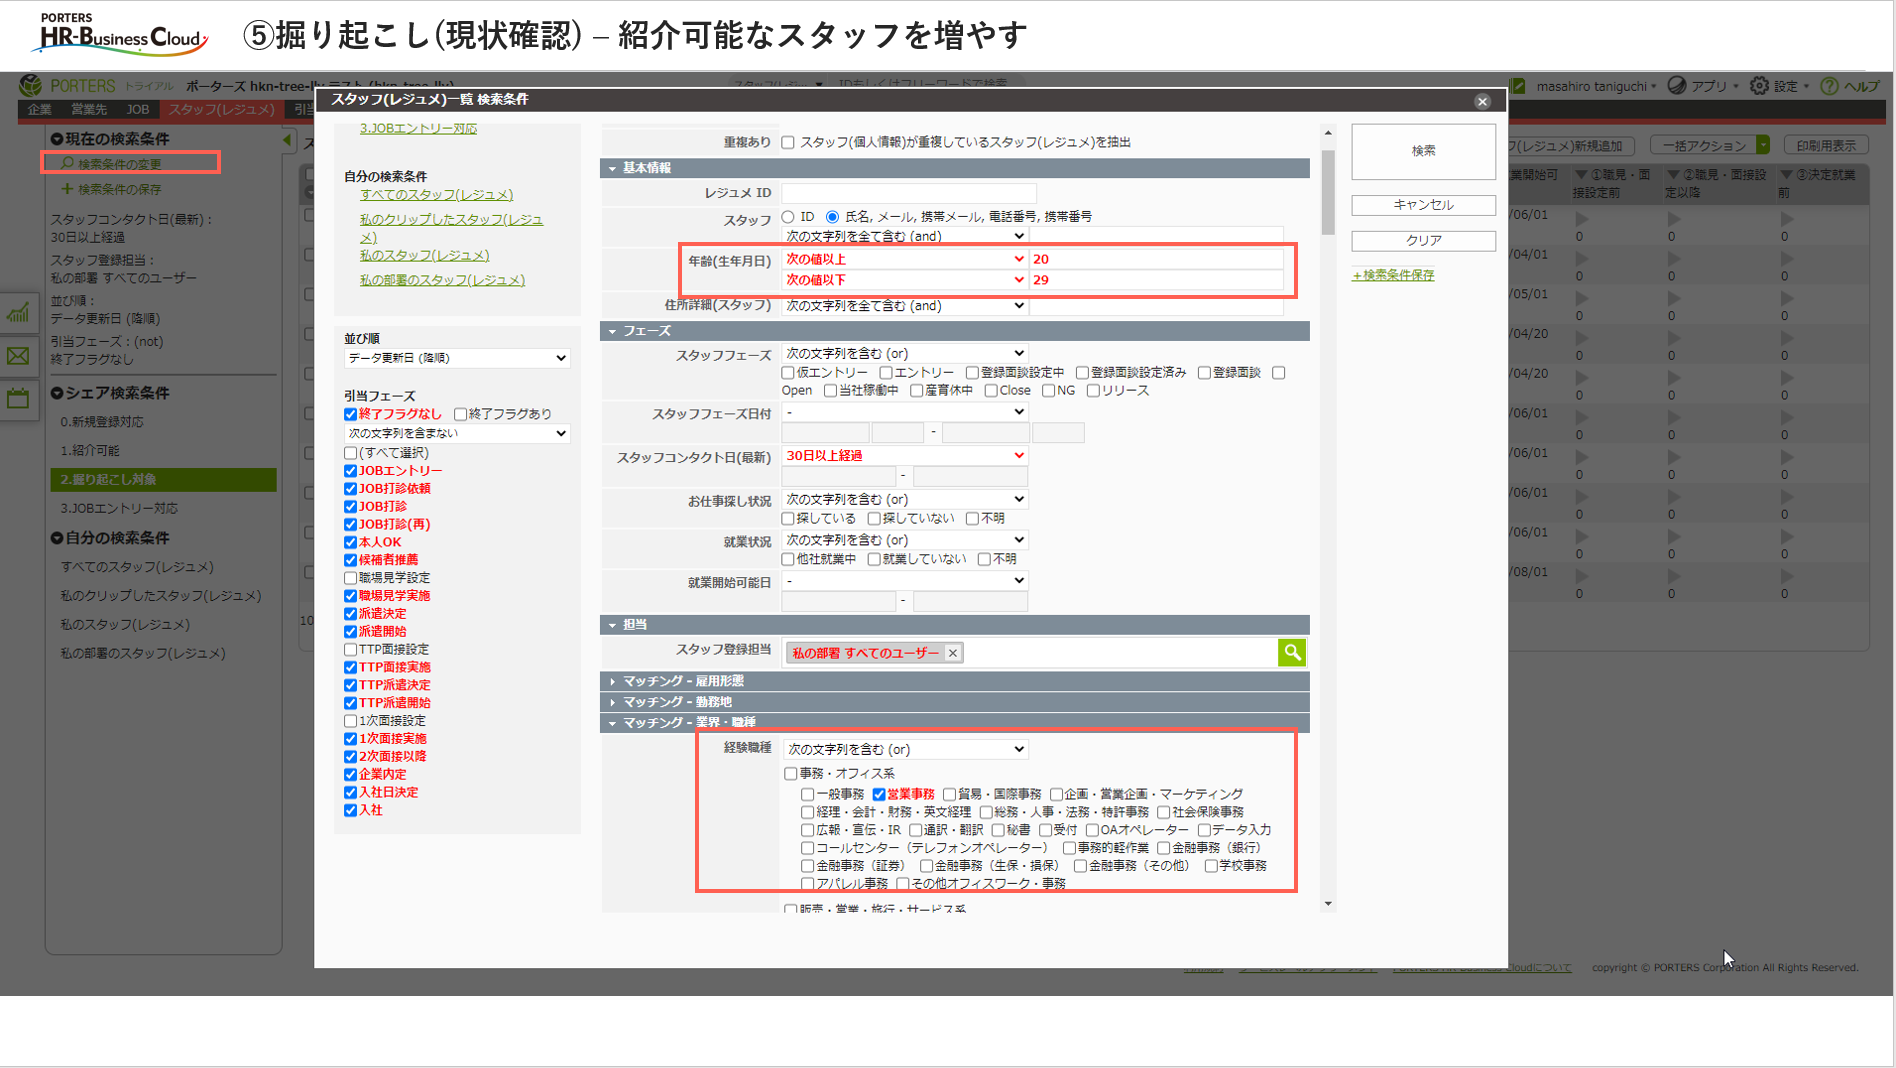The height and width of the screenshot is (1068, 1896).
Task: Uncheck the 営業事務 checkbox
Action: [879, 794]
